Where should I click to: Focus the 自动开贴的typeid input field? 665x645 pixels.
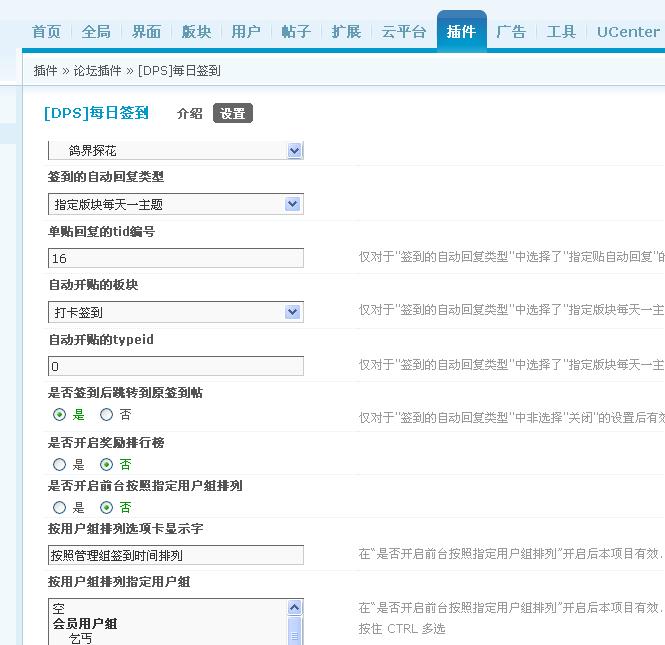pyautogui.click(x=176, y=366)
